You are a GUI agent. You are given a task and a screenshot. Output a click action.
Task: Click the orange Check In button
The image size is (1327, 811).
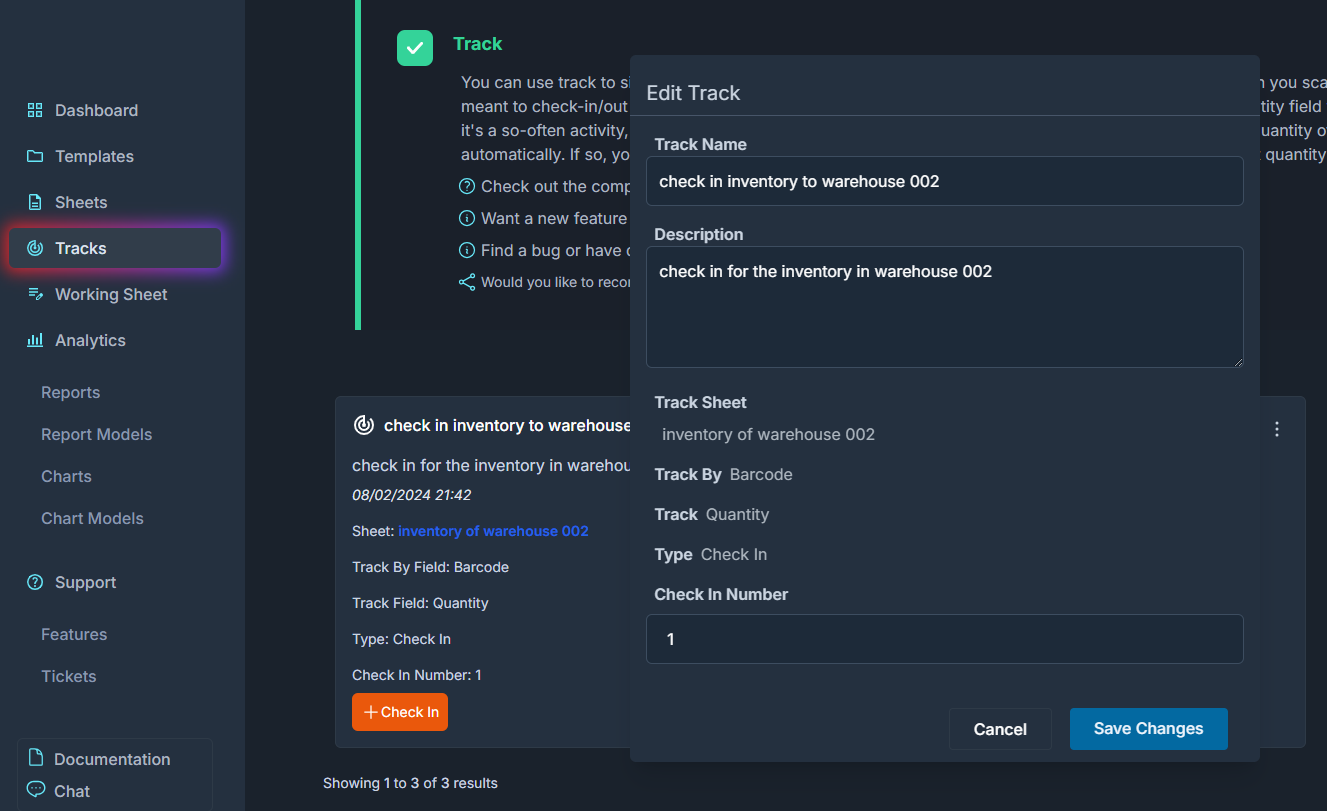point(400,712)
